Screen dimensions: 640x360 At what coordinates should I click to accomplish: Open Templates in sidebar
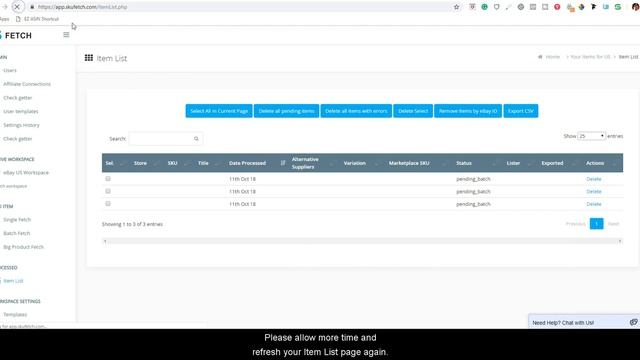pyautogui.click(x=15, y=315)
